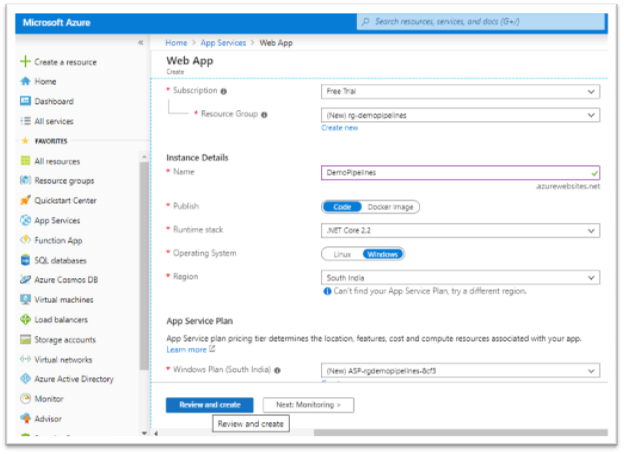624x454 pixels.
Task: Open the Runtime stack dropdown
Action: click(460, 230)
